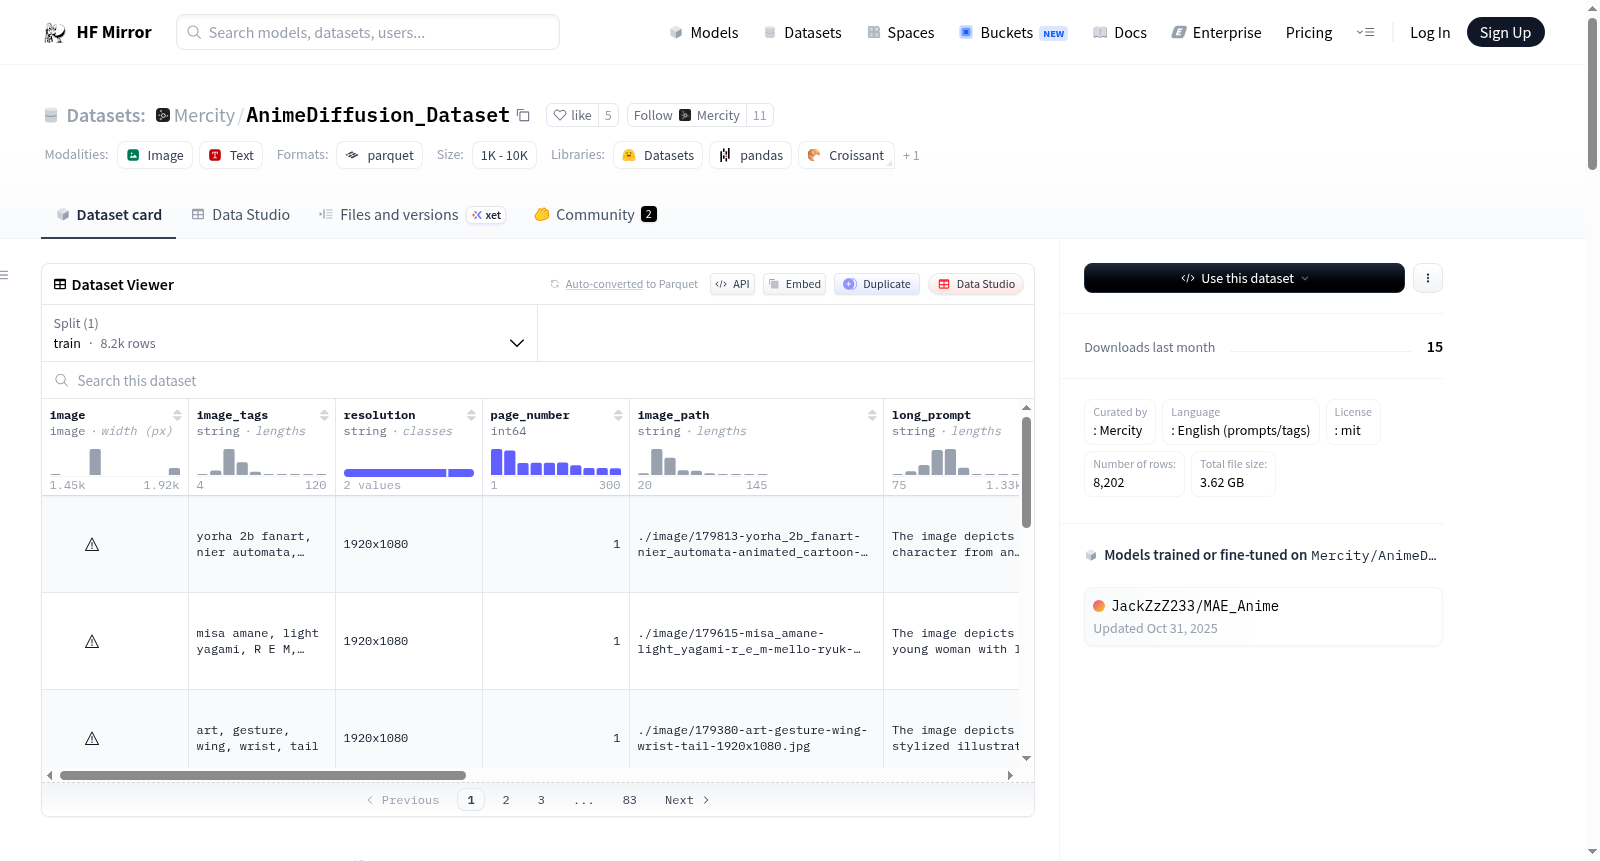Viewport: 1600px width, 861px height.
Task: Follow the Mercity organization
Action: pyautogui.click(x=687, y=115)
